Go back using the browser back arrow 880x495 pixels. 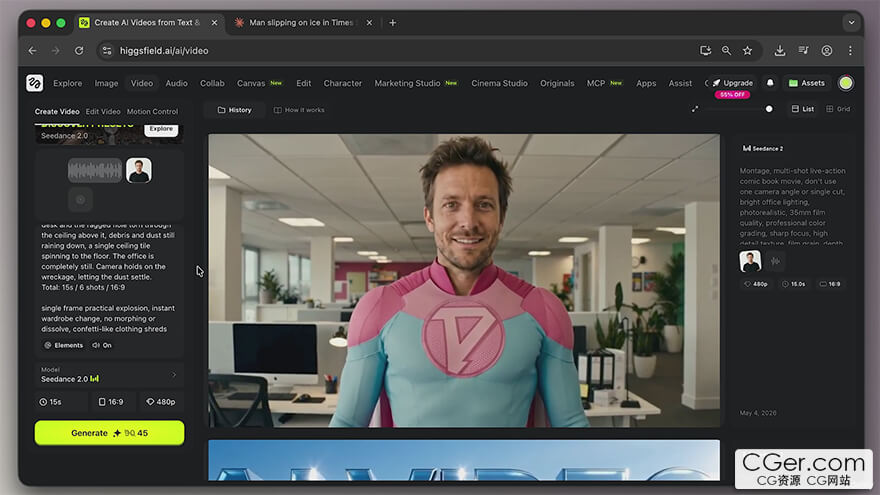(33, 51)
